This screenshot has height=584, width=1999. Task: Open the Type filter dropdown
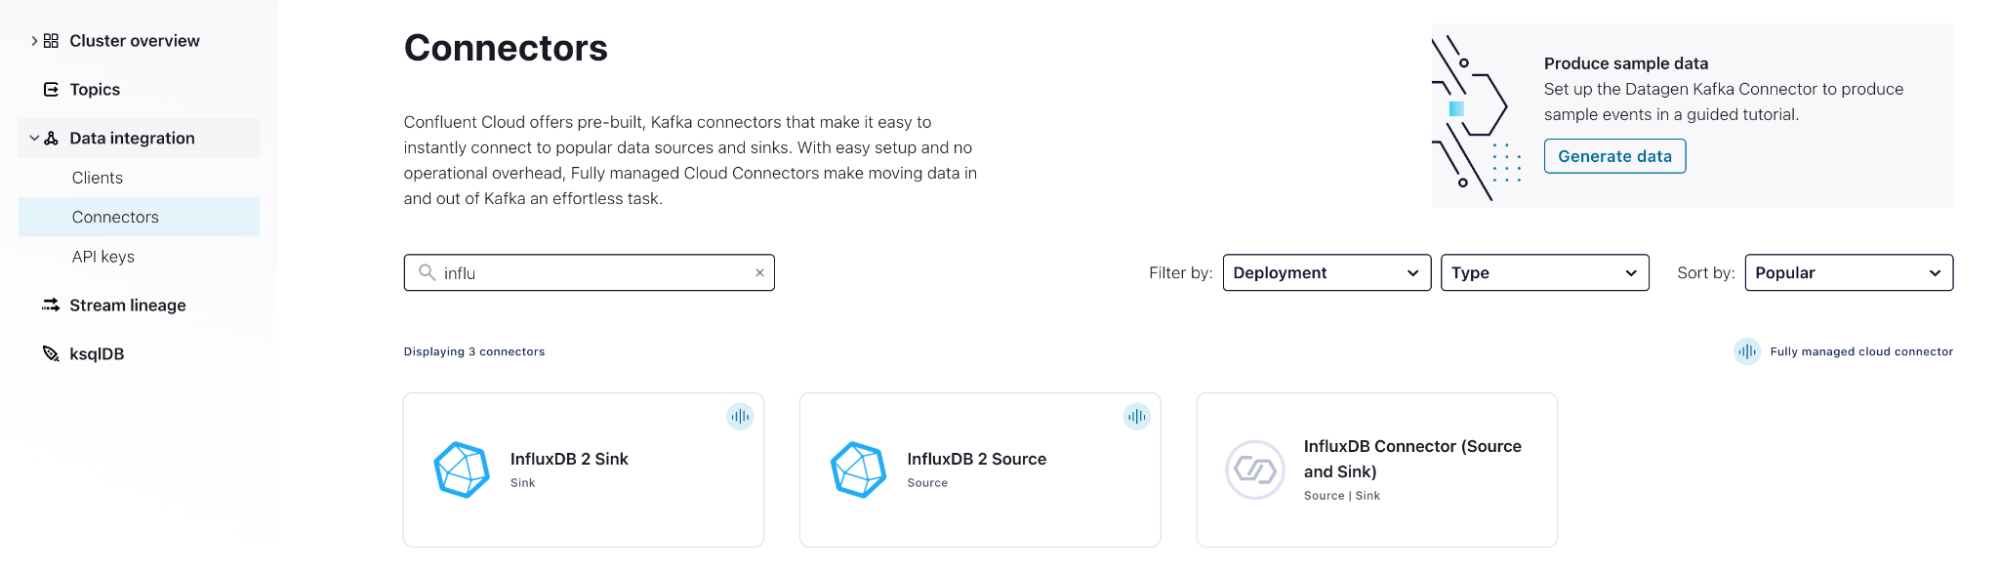pos(1544,273)
